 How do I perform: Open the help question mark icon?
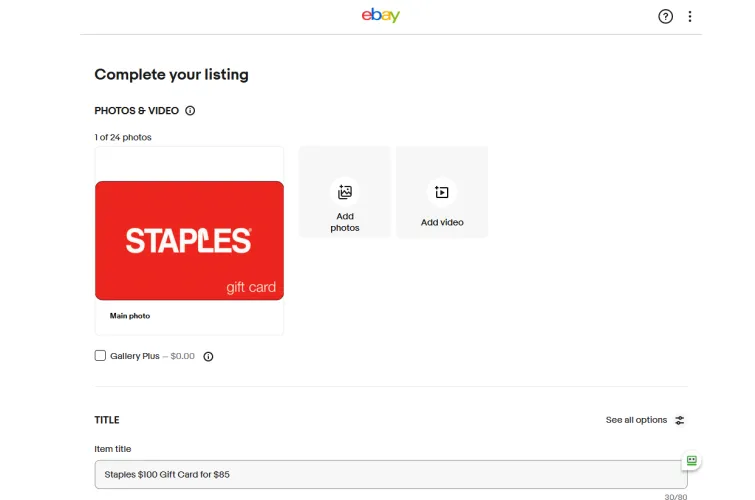pyautogui.click(x=666, y=16)
